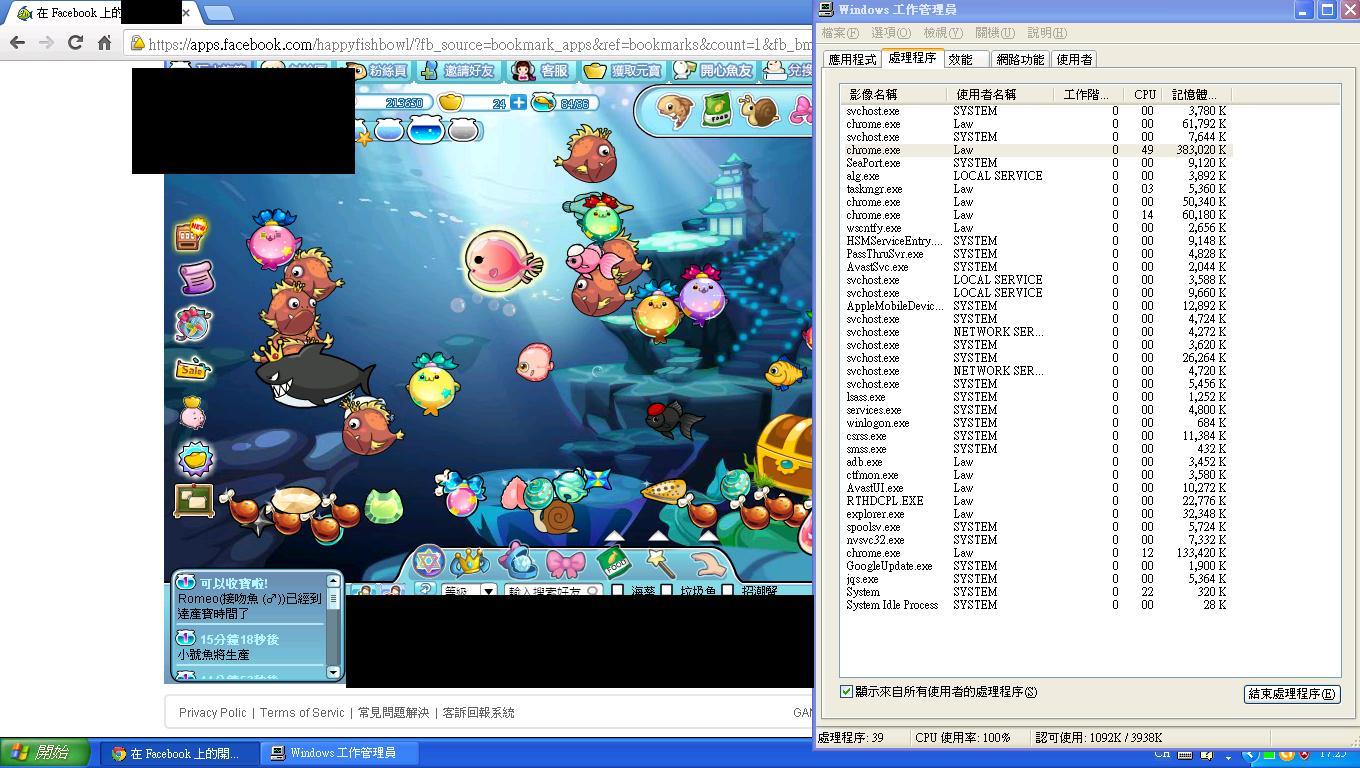Select the magic wand tool icon
The width and height of the screenshot is (1360, 768).
[x=661, y=562]
